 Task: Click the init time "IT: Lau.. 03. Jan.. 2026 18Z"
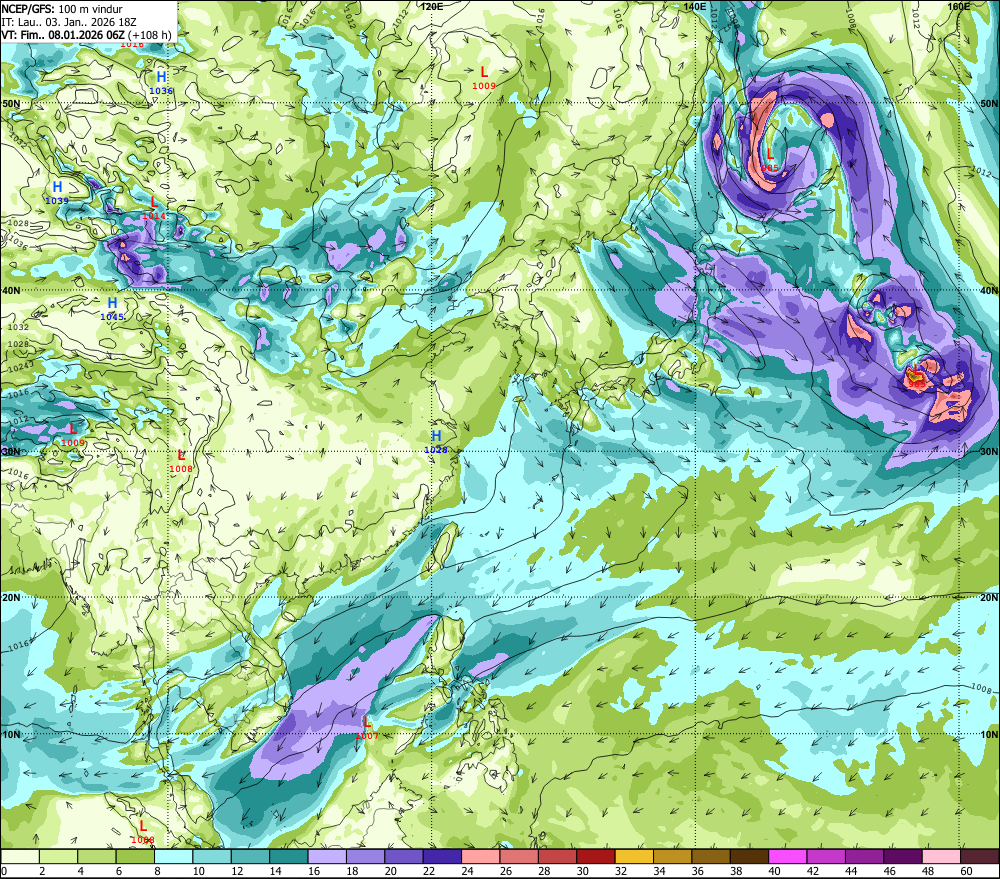point(69,22)
